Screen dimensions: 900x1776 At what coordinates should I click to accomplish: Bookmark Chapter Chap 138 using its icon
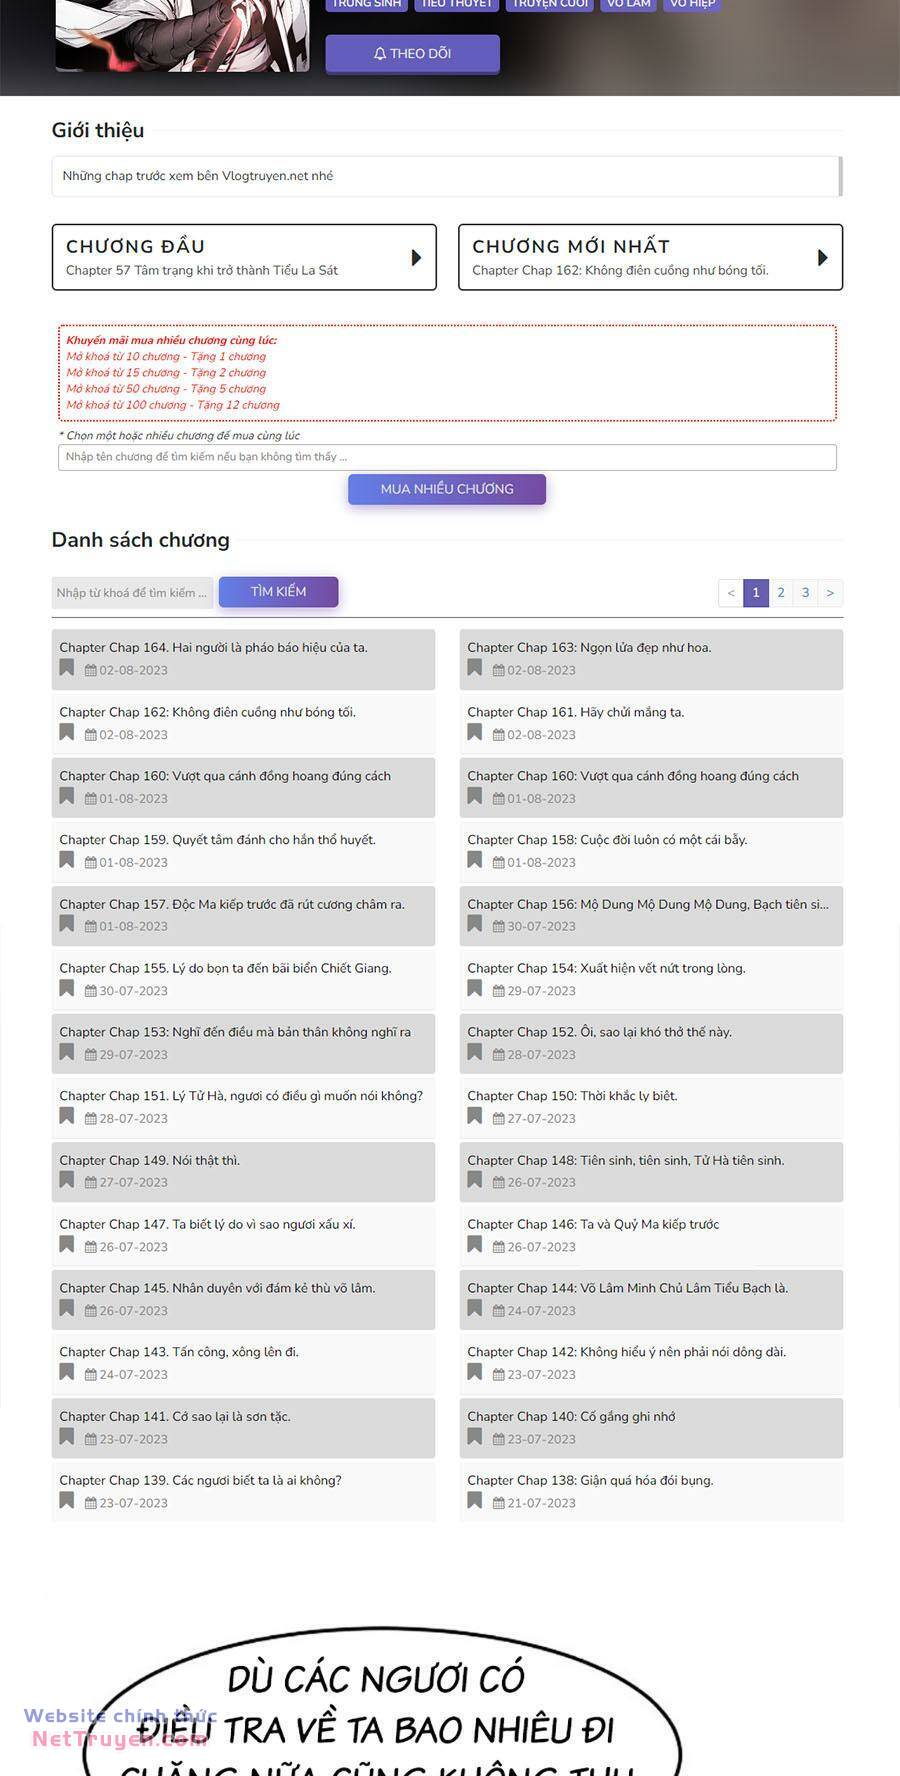point(475,1500)
